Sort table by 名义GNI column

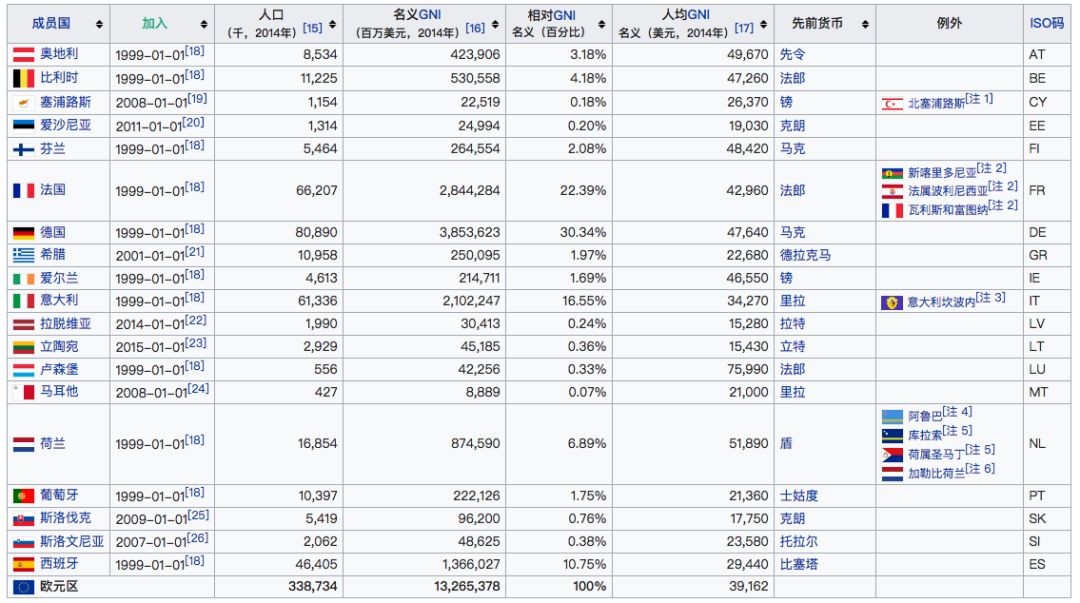495,24
